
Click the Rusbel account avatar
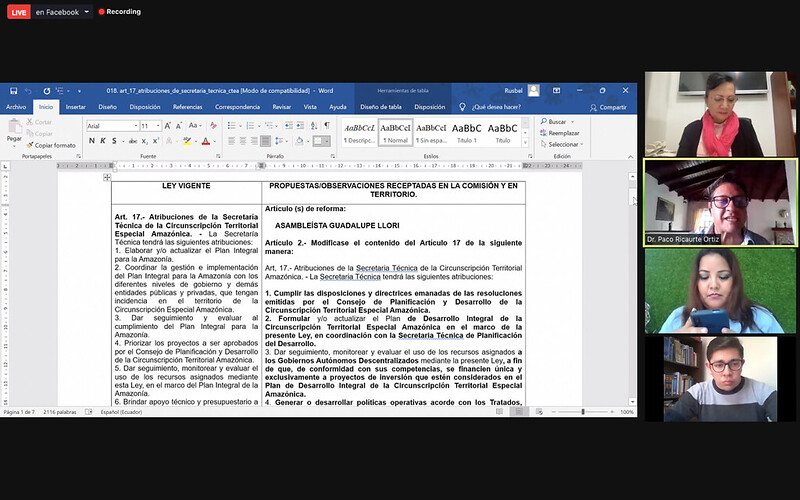(x=534, y=91)
